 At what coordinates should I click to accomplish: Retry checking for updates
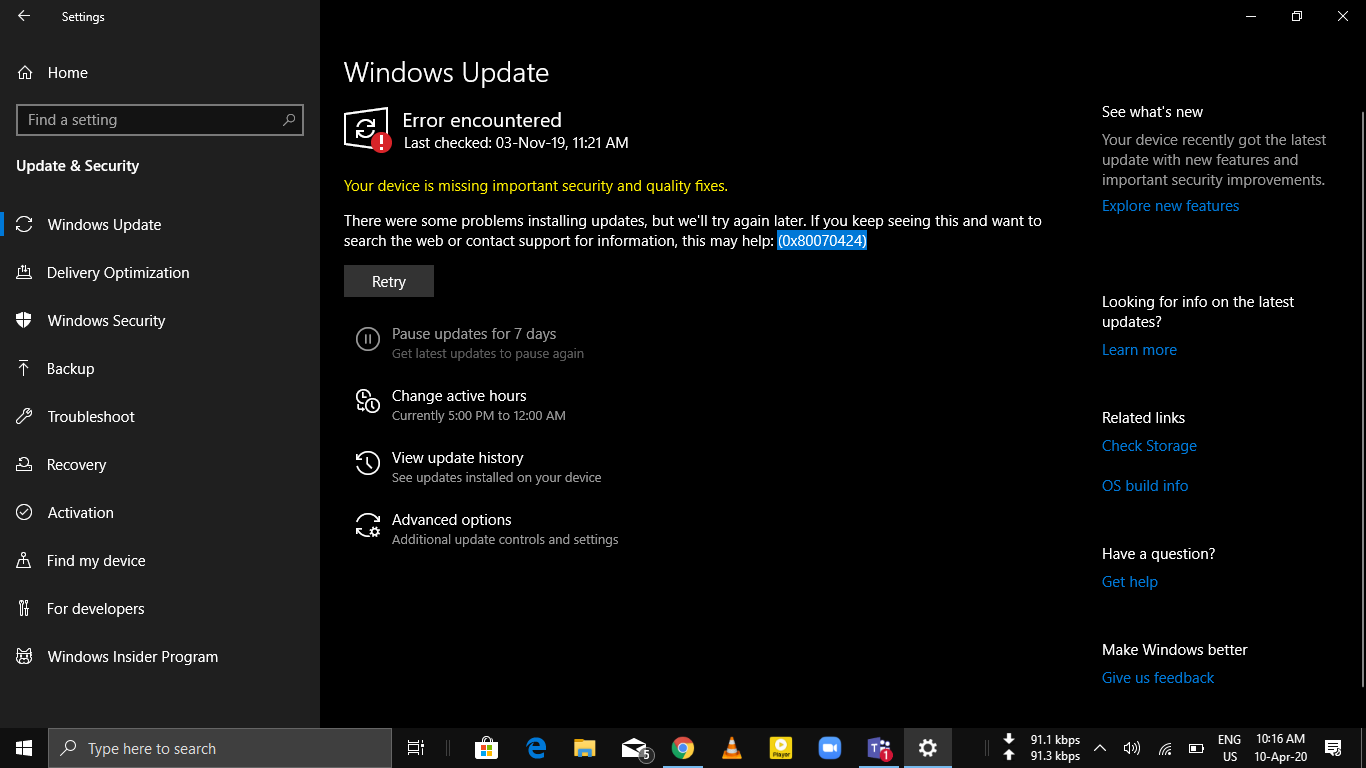pyautogui.click(x=388, y=281)
